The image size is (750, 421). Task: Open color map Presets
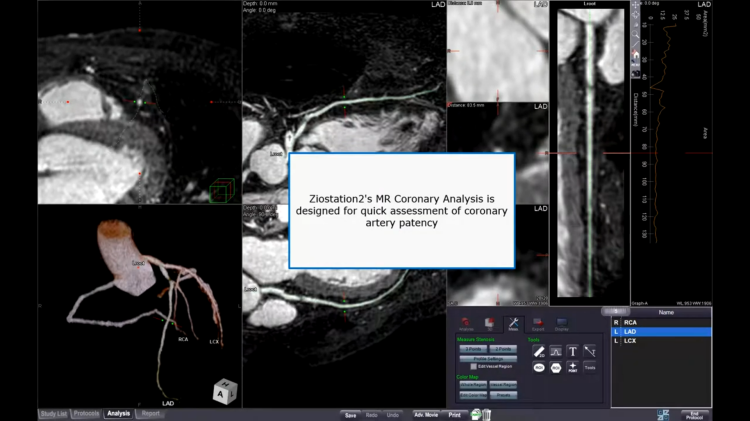(x=503, y=395)
